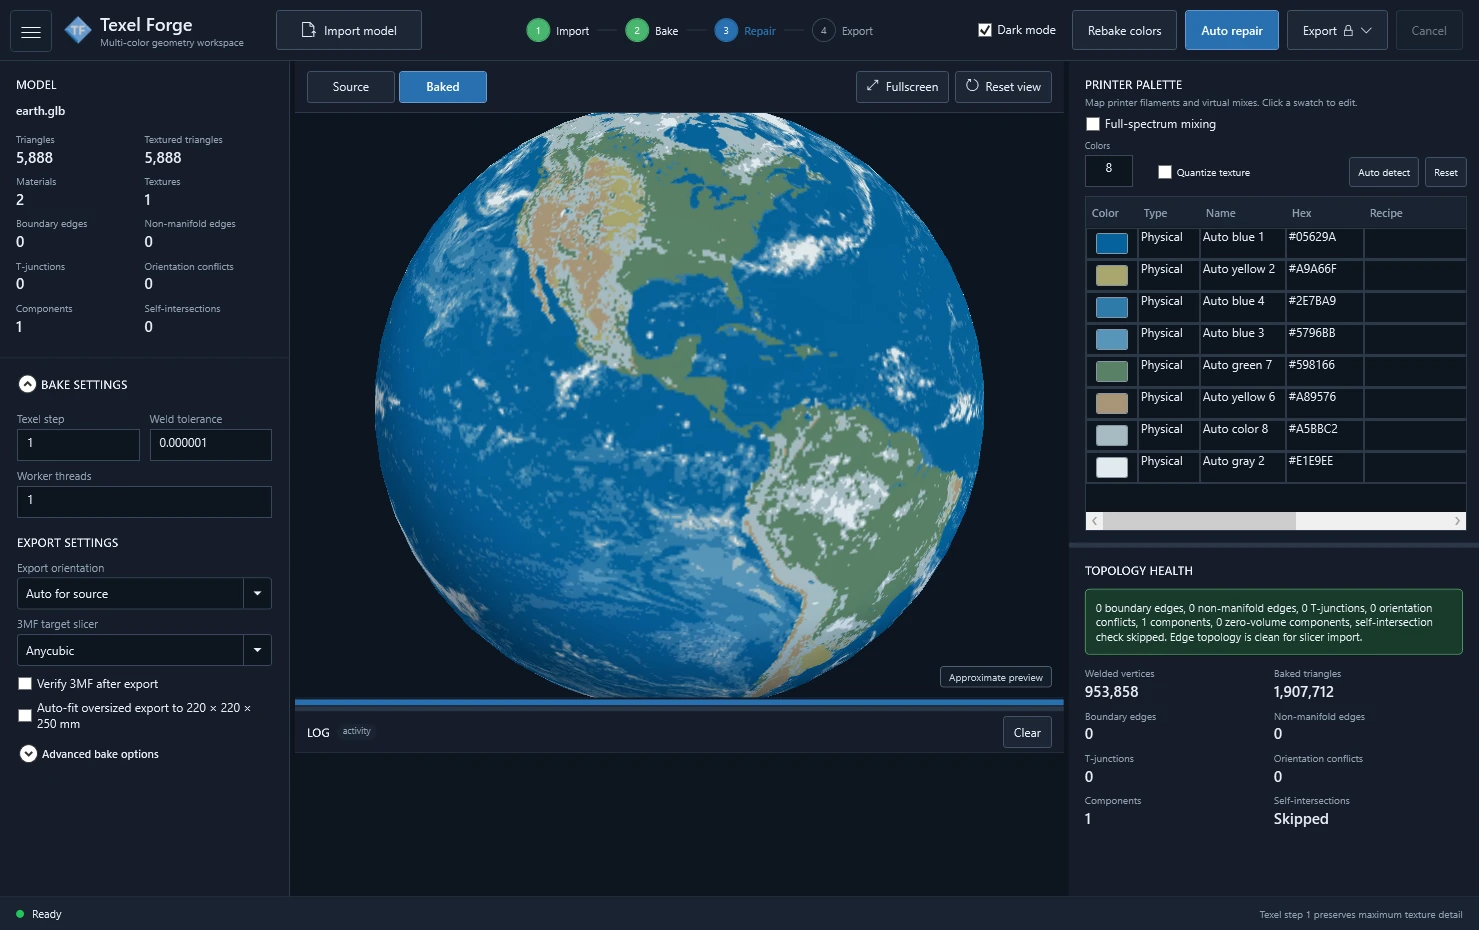Open the hamburger menu
Image resolution: width=1479 pixels, height=930 pixels.
coord(31,31)
